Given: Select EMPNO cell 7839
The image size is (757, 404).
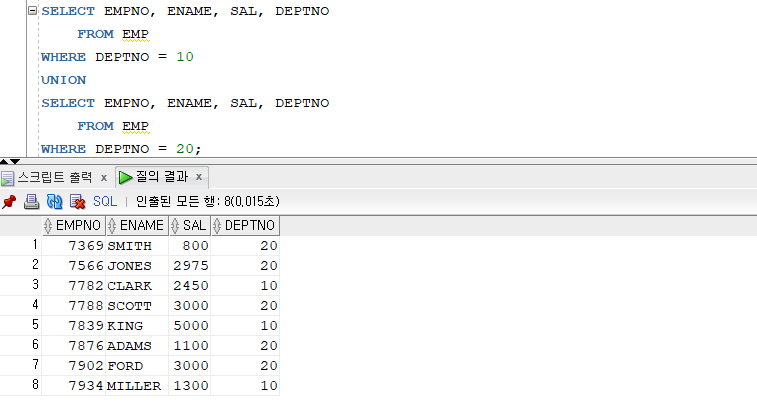Looking at the screenshot, I should tap(73, 326).
